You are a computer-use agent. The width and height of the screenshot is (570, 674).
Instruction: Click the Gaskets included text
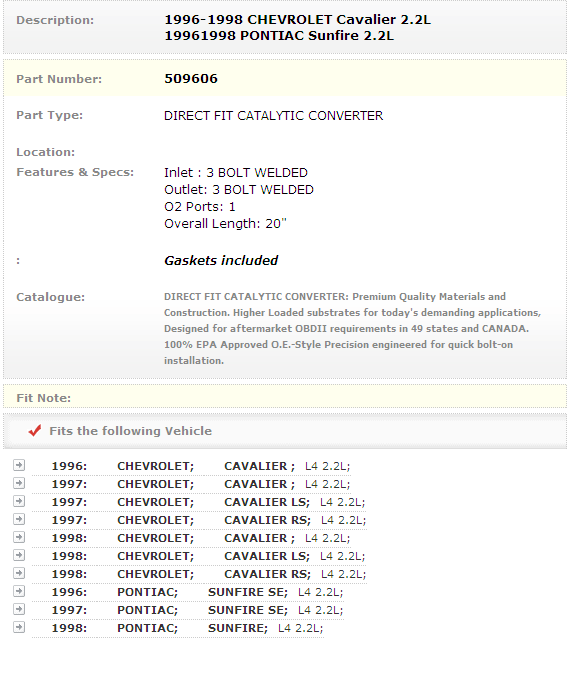(221, 260)
